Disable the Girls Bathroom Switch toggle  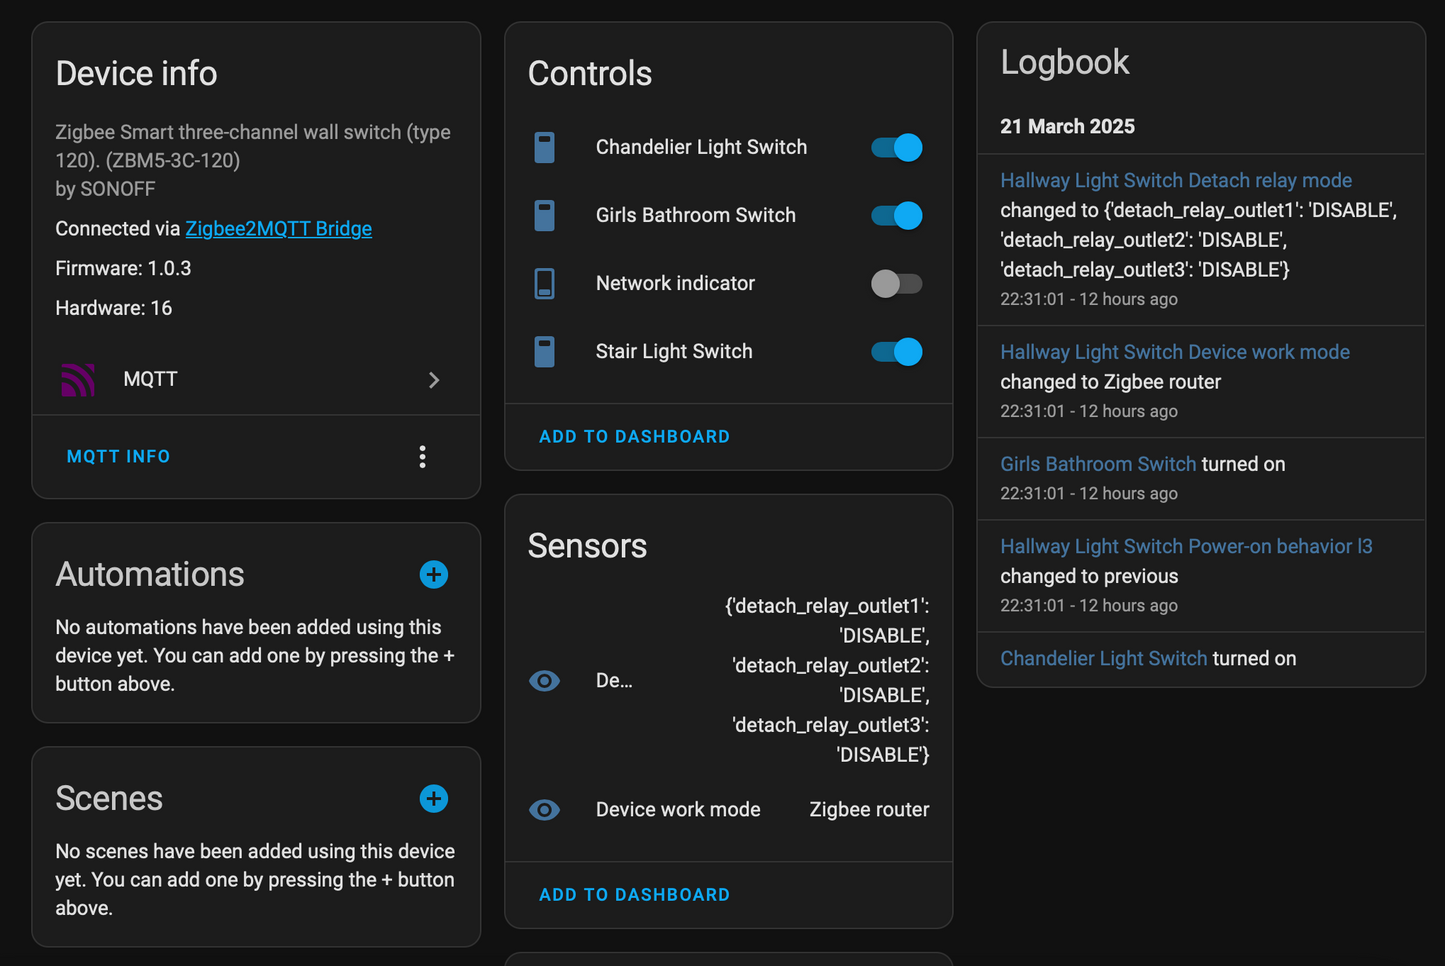coord(896,216)
